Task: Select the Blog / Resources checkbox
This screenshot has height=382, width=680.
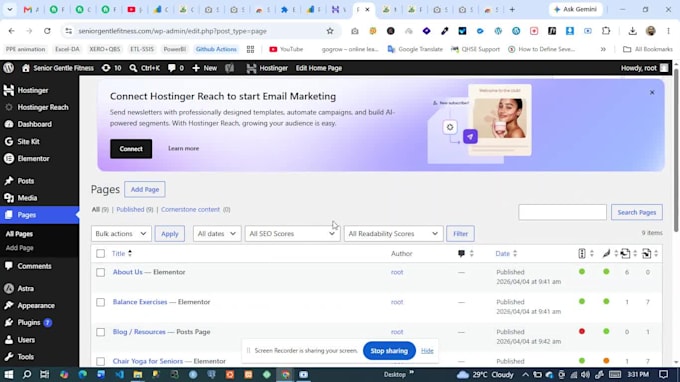Action: [x=101, y=332]
